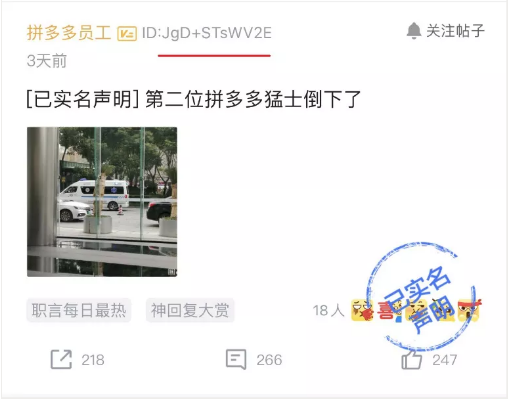Tap the blushing crying emoji reaction
The image size is (512, 406).
pos(416,310)
